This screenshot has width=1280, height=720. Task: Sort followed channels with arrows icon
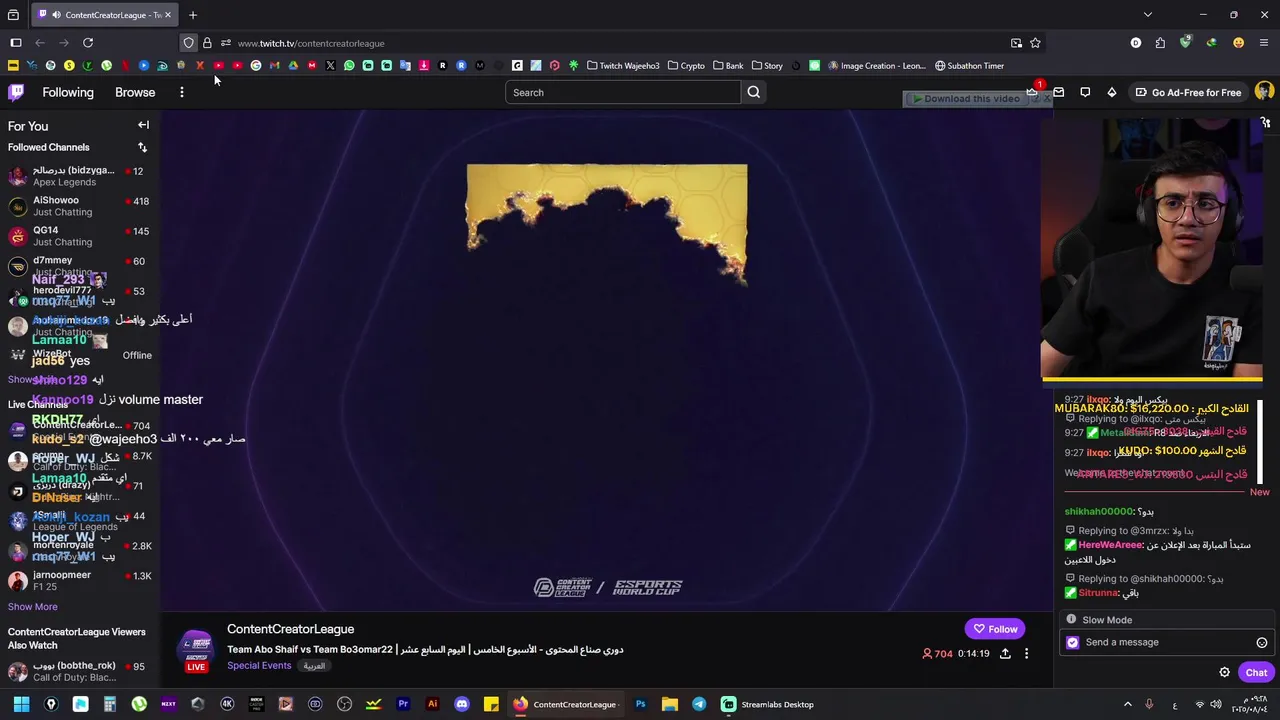142,147
